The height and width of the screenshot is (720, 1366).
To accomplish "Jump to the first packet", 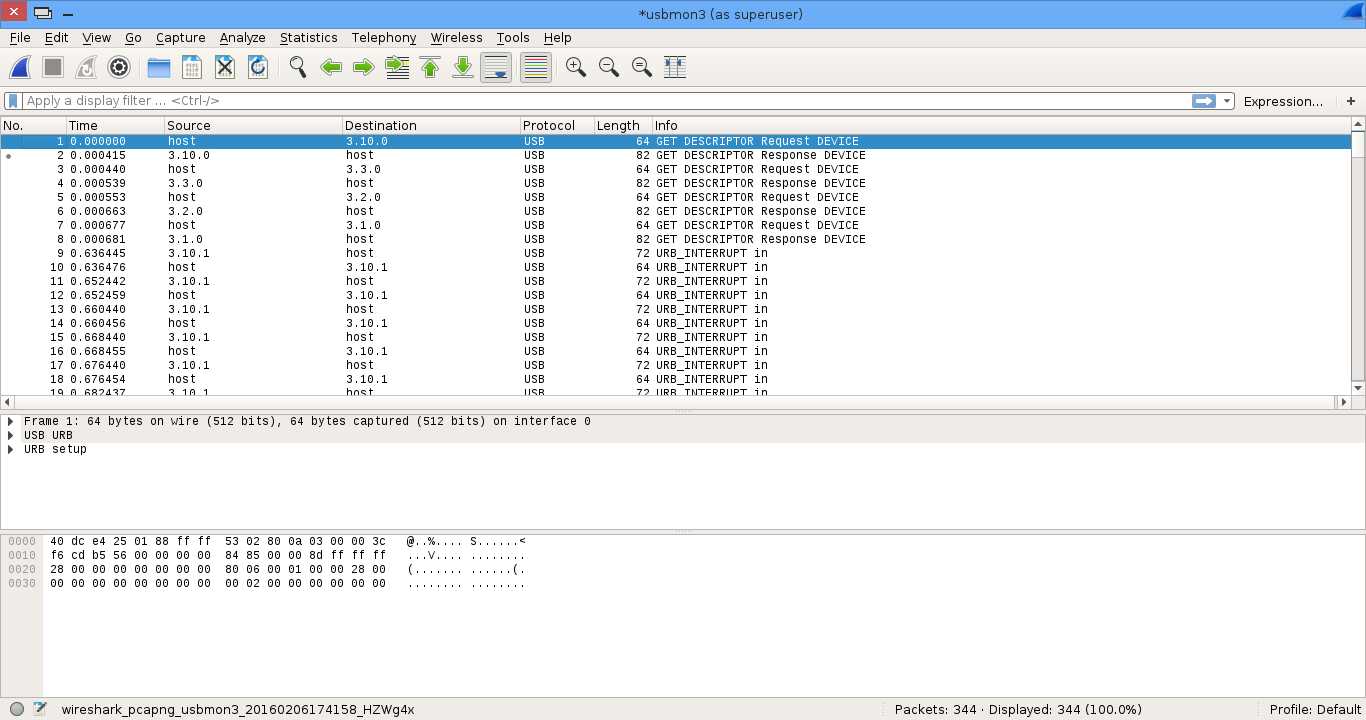I will coord(430,67).
